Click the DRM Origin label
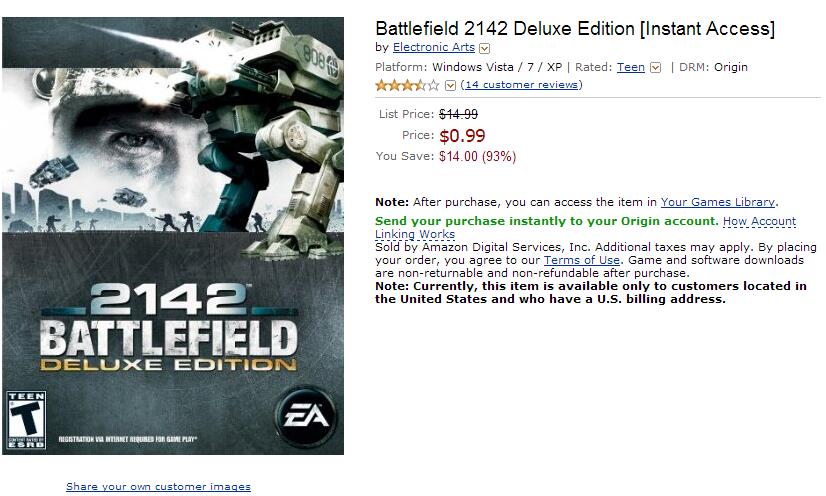 (713, 67)
